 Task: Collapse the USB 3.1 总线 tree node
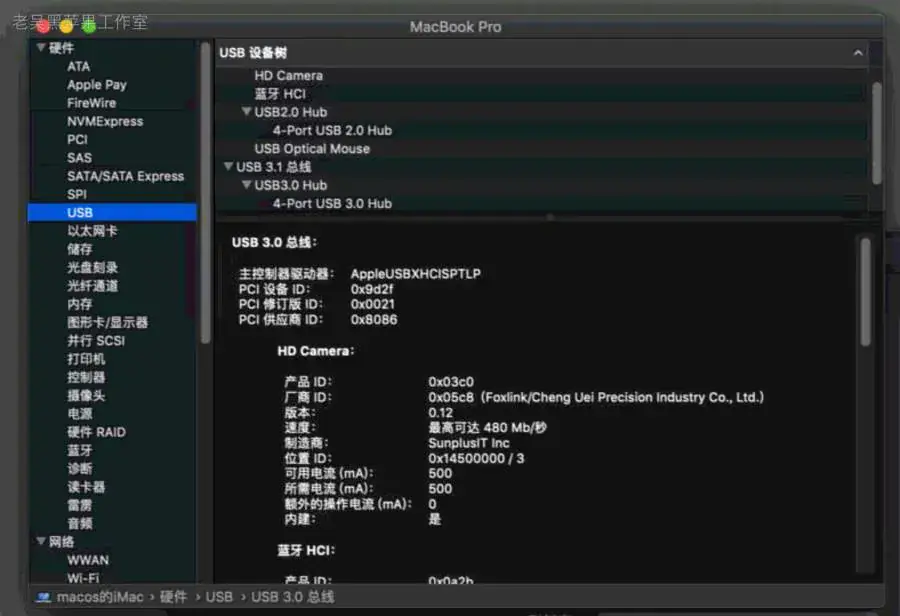tap(228, 166)
